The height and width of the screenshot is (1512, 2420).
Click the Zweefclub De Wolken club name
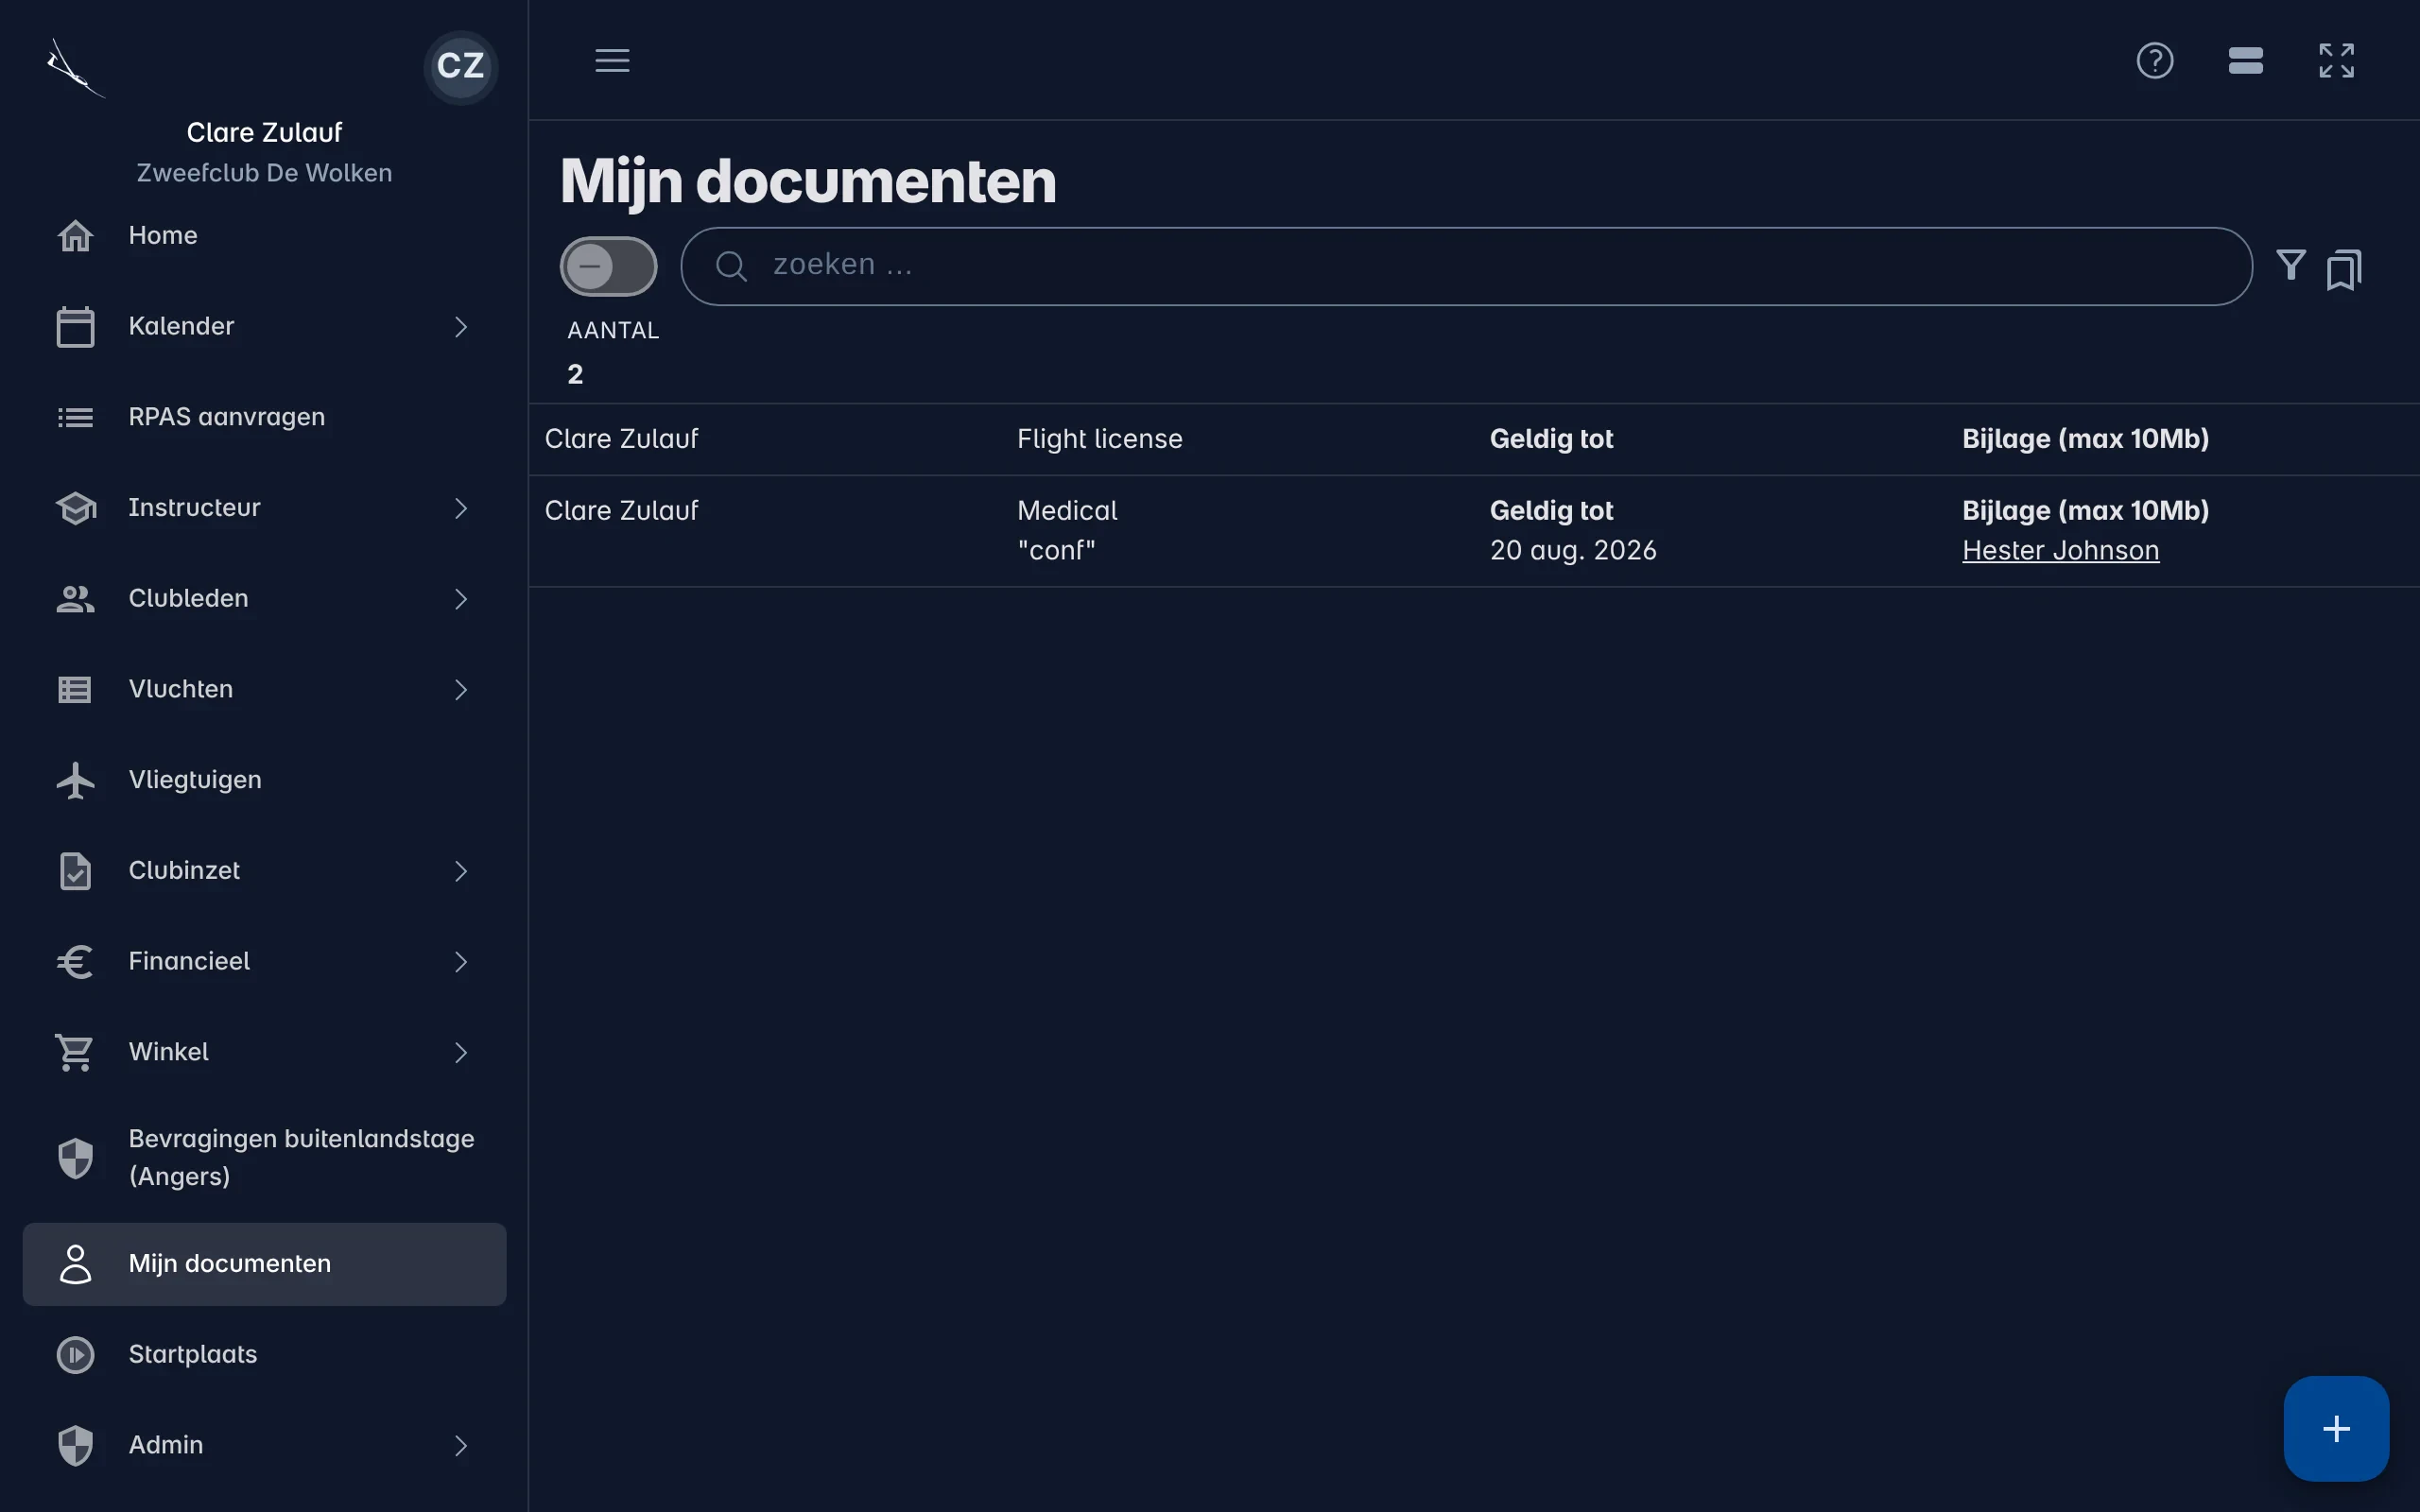coord(264,173)
